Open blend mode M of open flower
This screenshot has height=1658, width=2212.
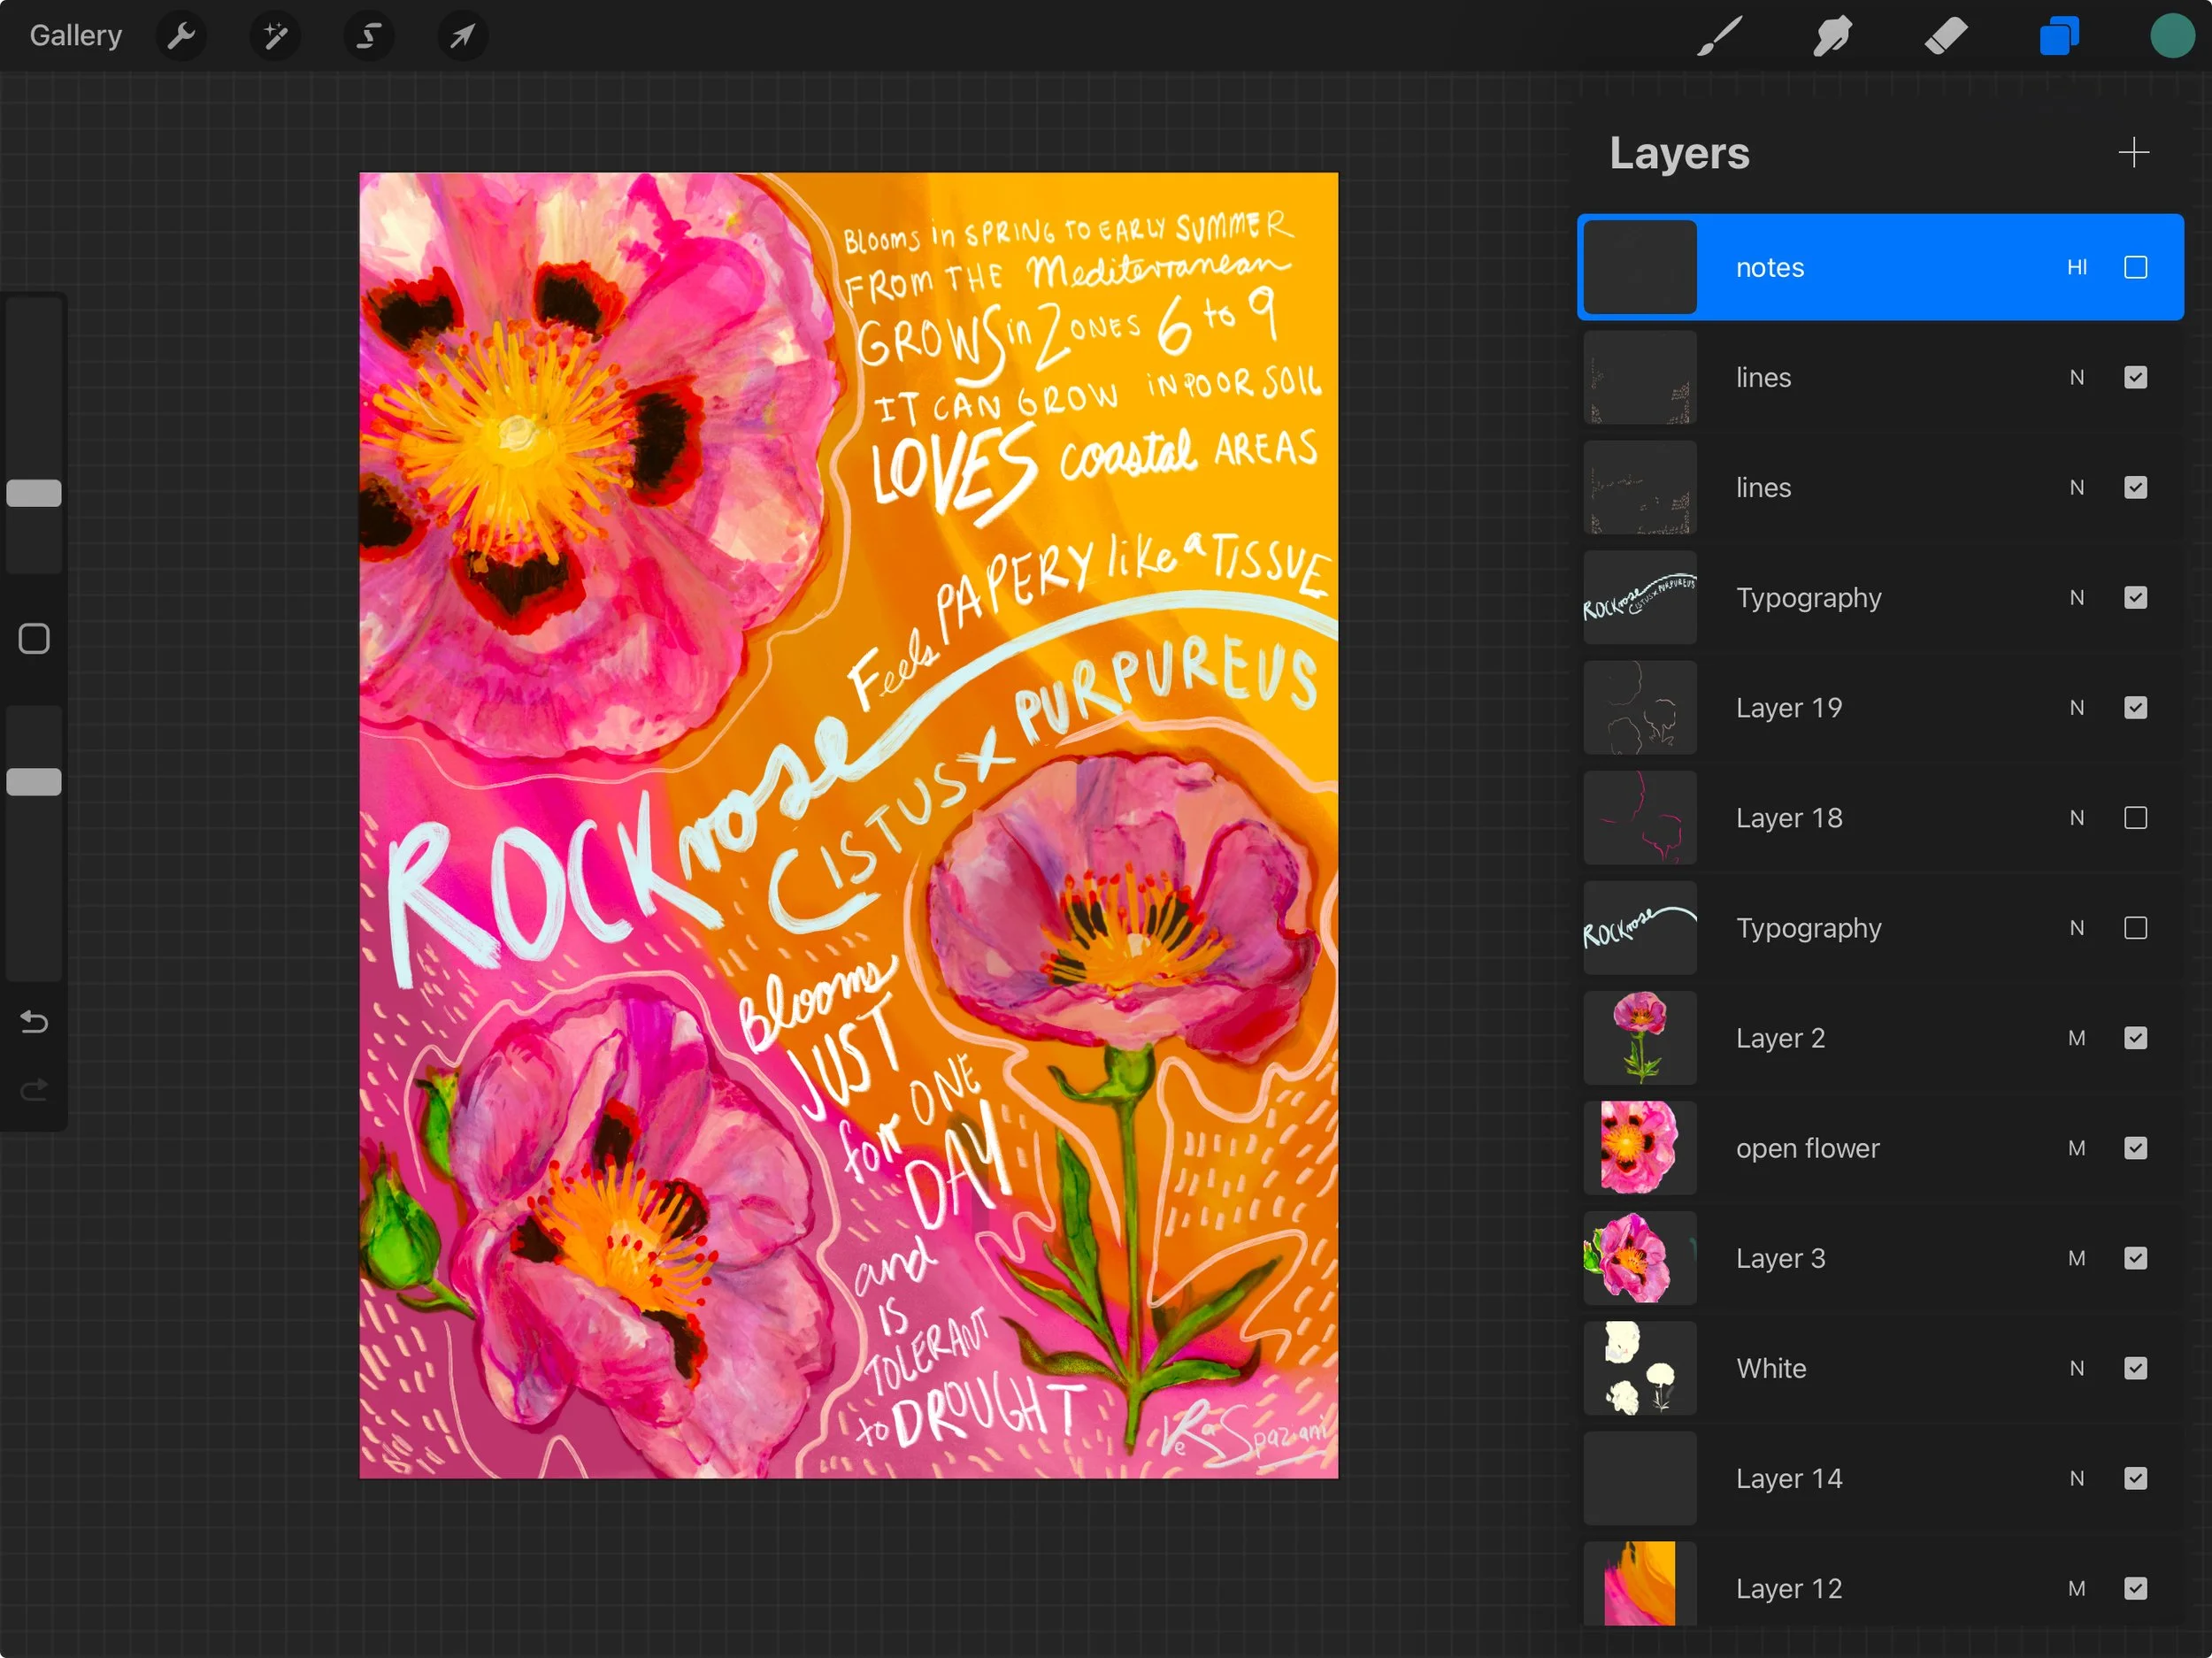tap(2076, 1147)
